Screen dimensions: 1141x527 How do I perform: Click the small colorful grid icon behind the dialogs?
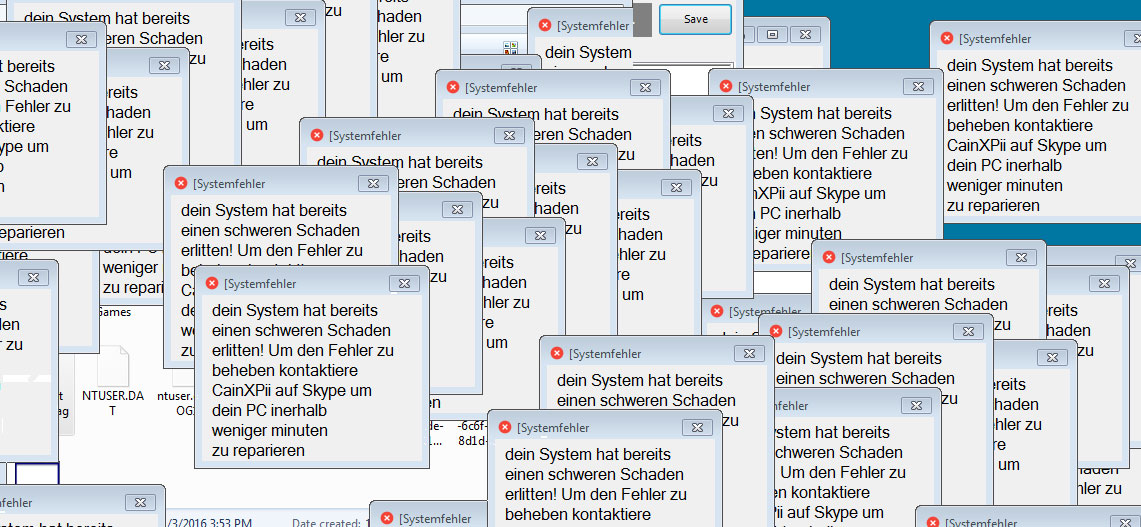click(510, 48)
